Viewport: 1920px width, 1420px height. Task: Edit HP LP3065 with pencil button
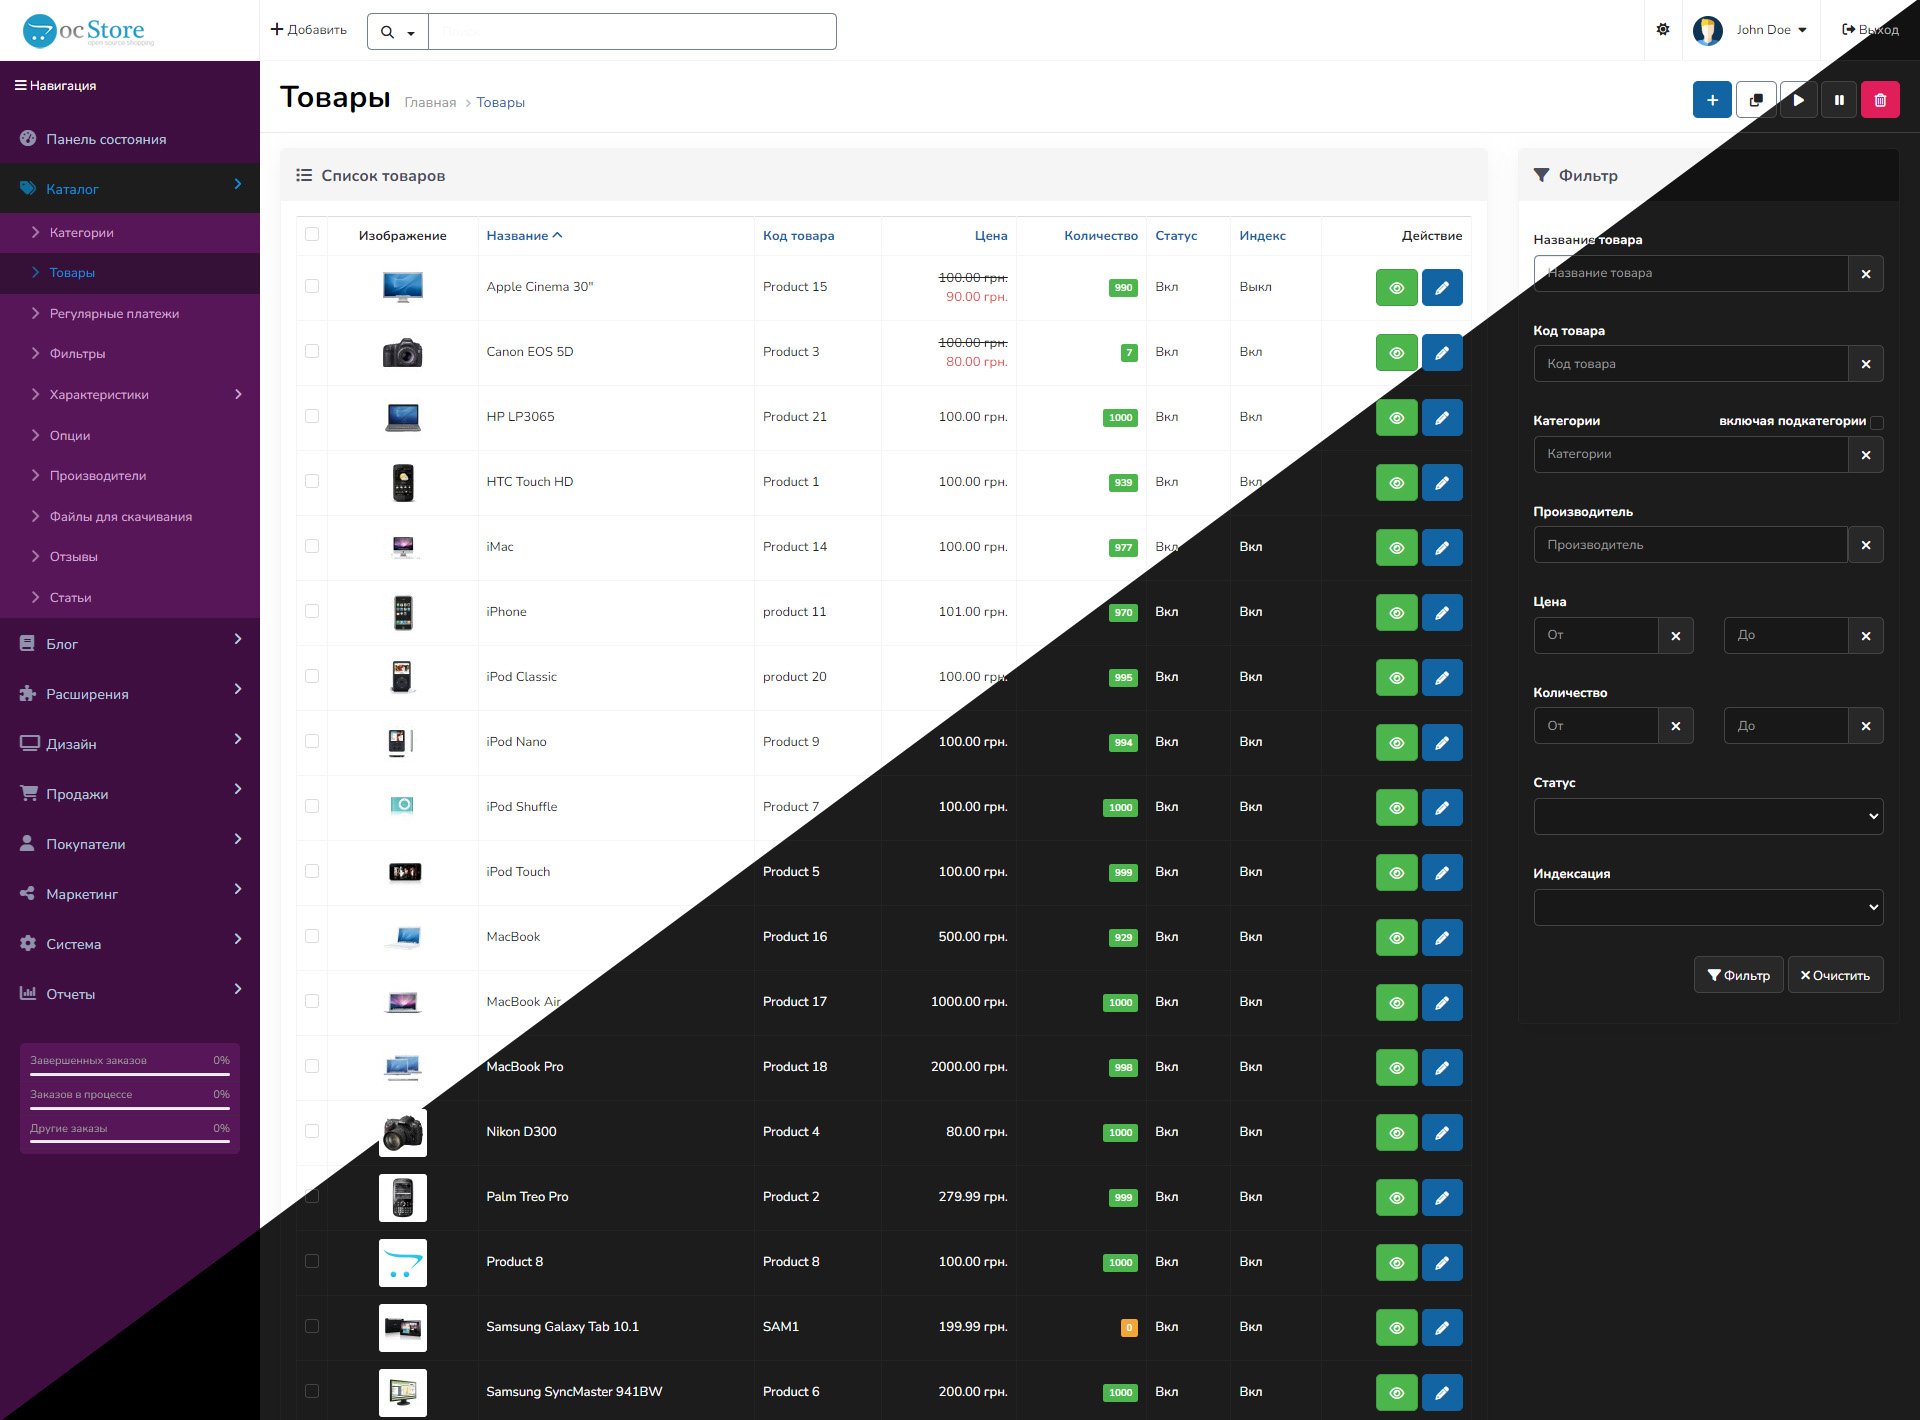1442,418
